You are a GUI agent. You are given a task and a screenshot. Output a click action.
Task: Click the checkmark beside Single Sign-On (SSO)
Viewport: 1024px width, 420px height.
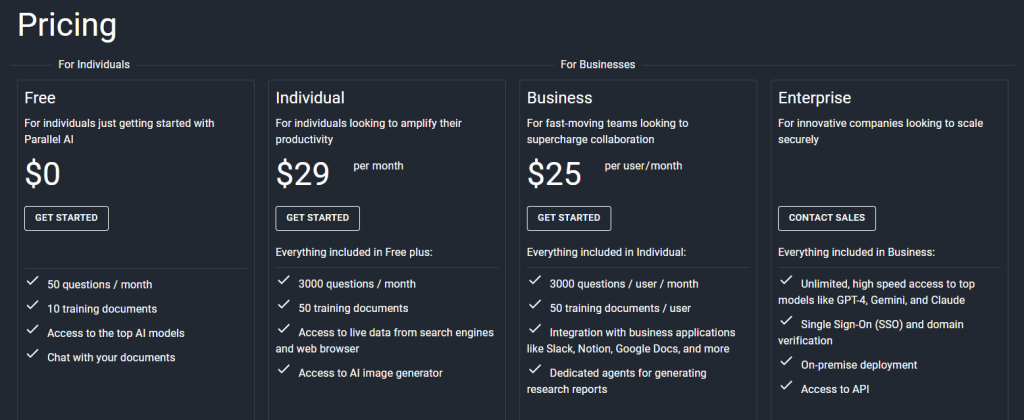(786, 323)
